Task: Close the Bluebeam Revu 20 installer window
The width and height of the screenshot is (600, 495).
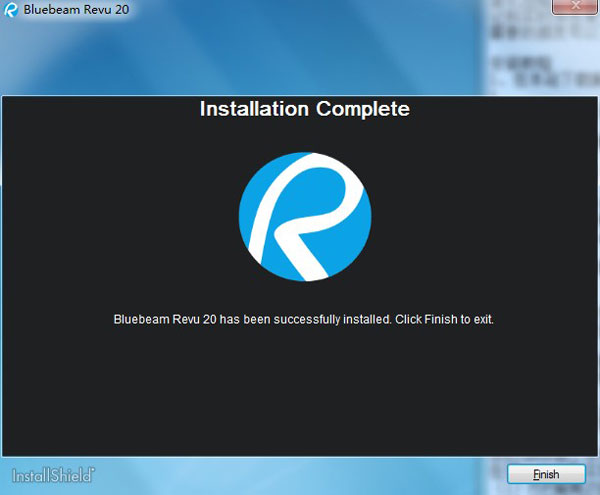Action: pos(575,7)
